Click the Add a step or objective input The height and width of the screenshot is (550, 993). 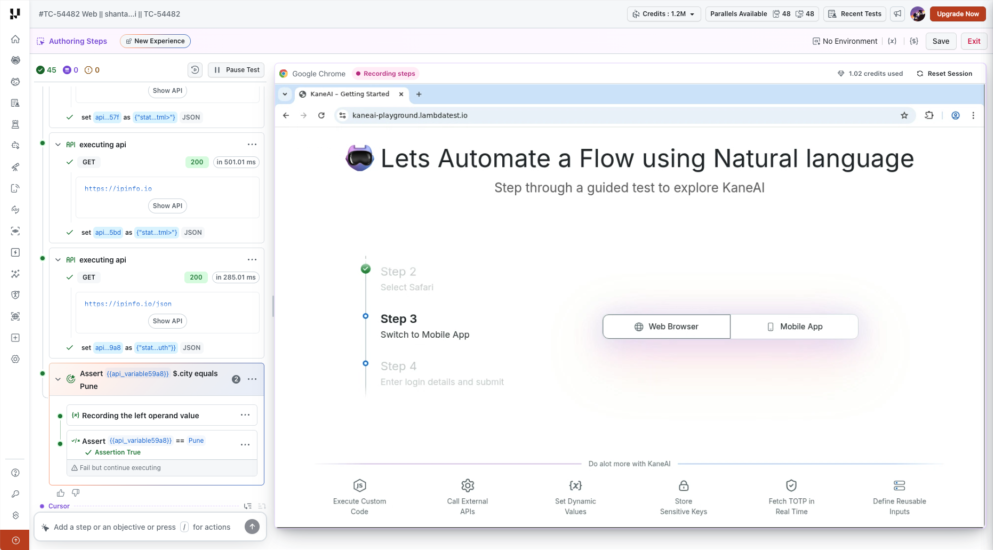(142, 527)
